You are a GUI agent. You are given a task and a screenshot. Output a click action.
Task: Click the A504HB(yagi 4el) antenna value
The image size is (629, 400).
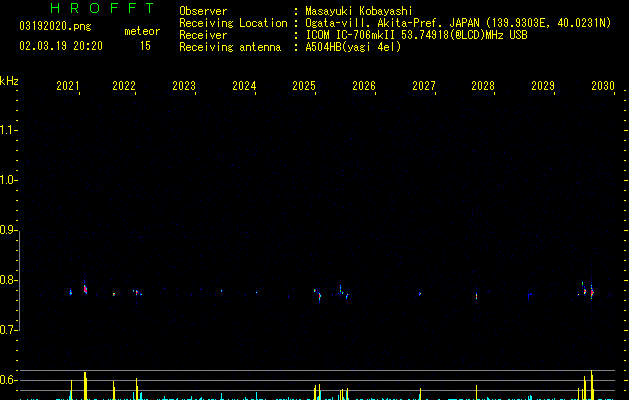[353, 47]
